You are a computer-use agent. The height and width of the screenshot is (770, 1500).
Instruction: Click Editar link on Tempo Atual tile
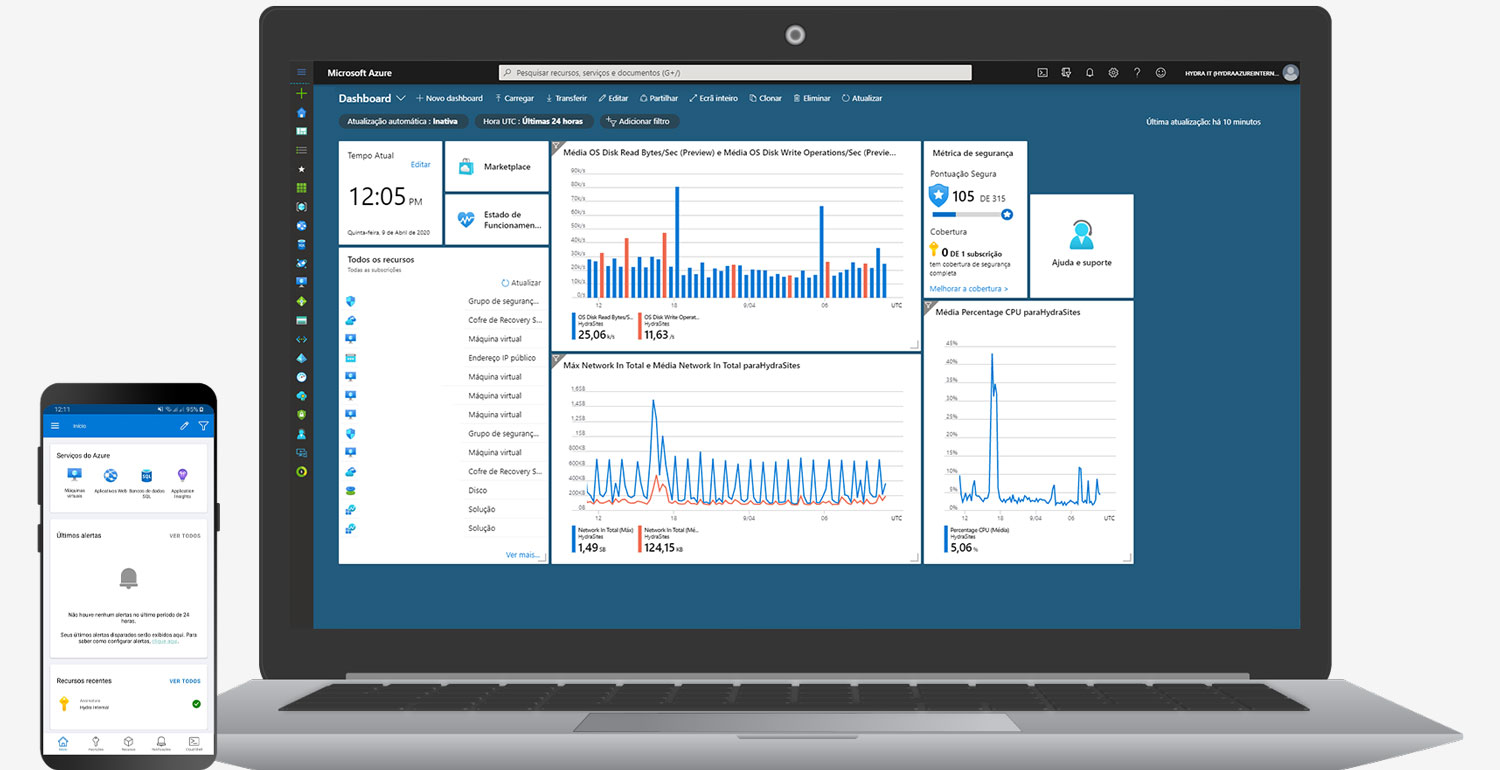[421, 164]
